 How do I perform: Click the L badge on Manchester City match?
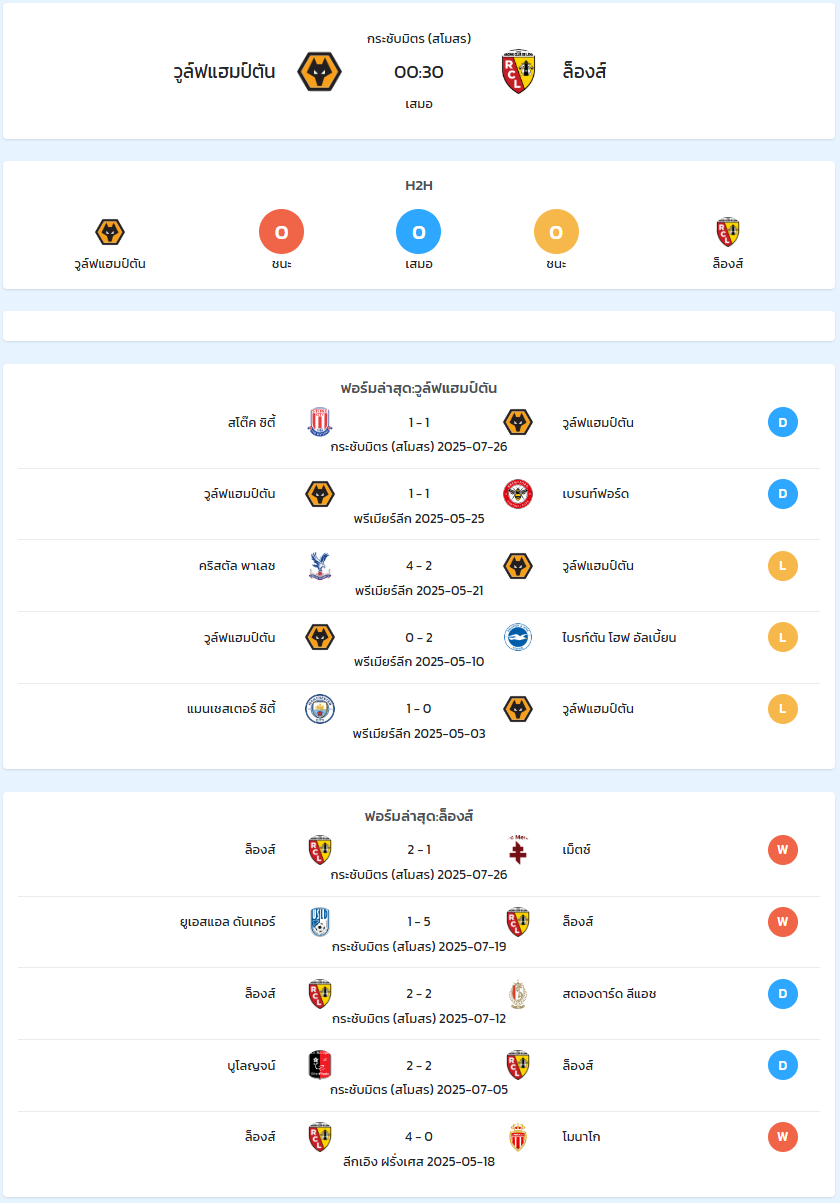[783, 709]
